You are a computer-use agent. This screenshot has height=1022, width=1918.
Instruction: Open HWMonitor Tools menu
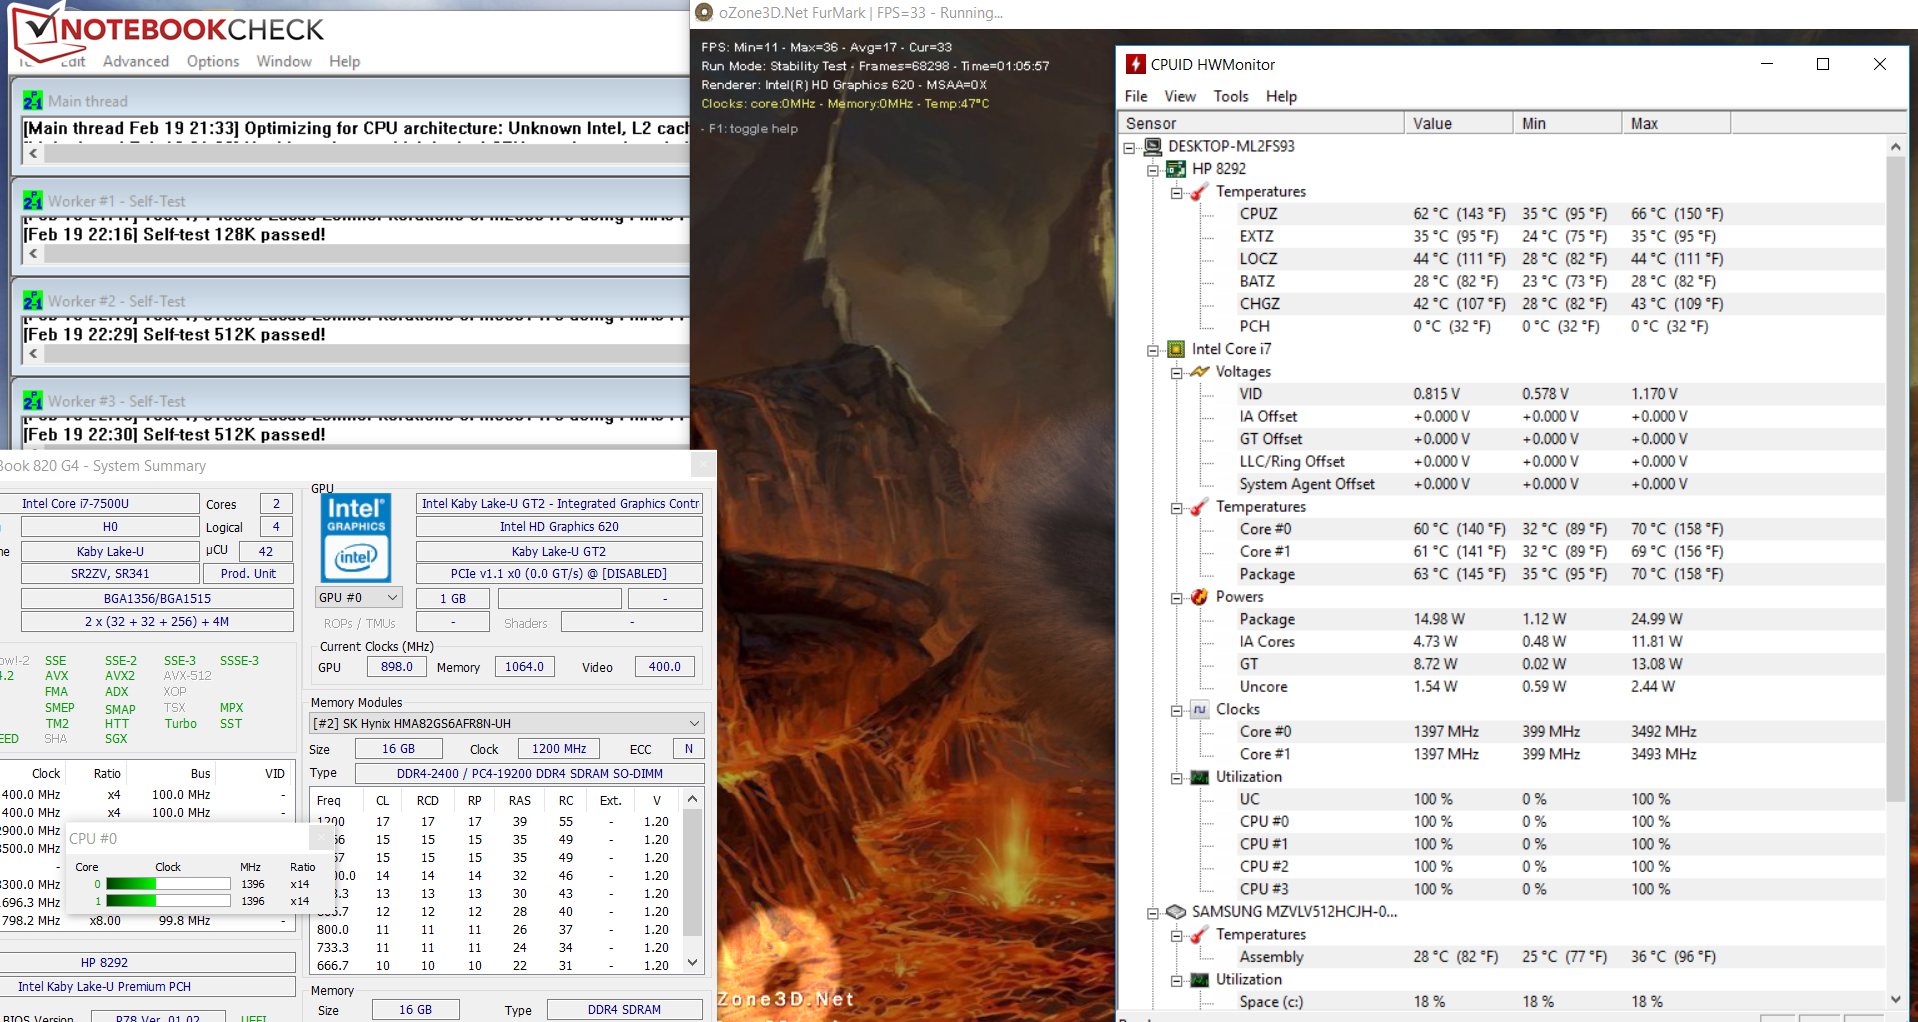tap(1231, 96)
